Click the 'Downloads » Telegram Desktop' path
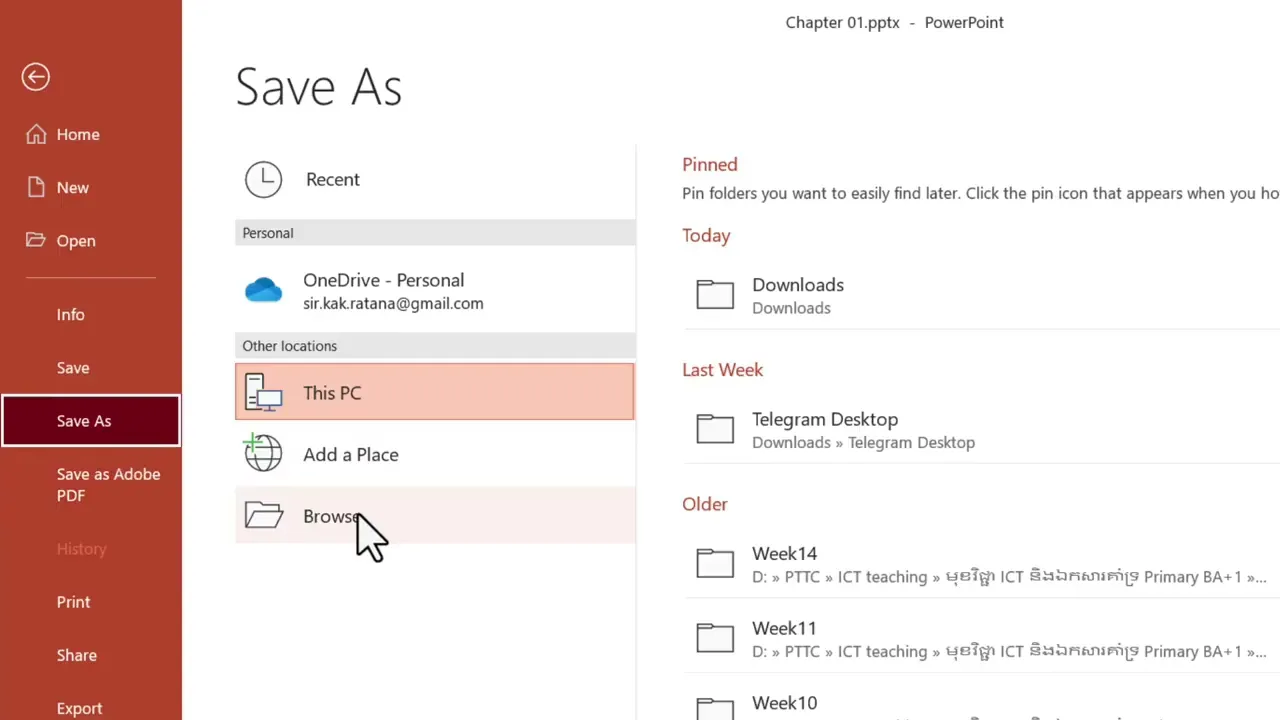Screen dimensions: 1280x720 pyautogui.click(x=863, y=442)
